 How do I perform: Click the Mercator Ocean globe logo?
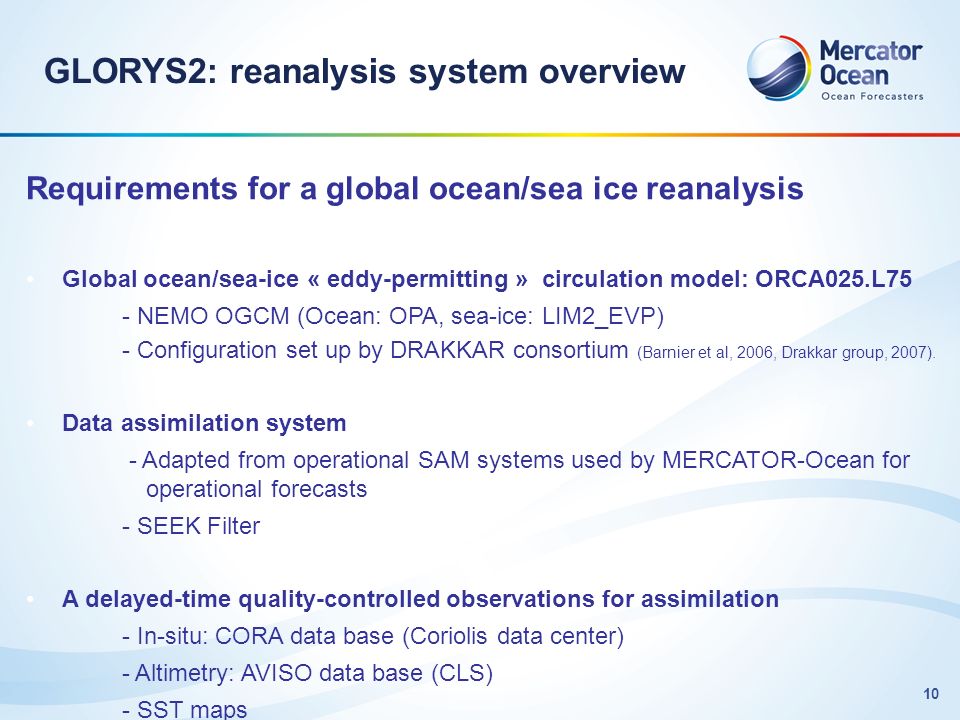pos(779,68)
